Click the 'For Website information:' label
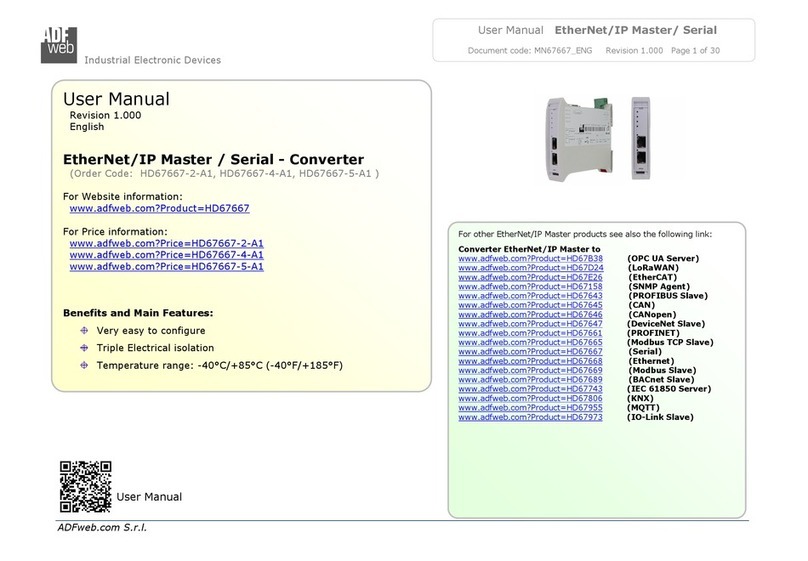This screenshot has width=808, height=561. coord(123,197)
